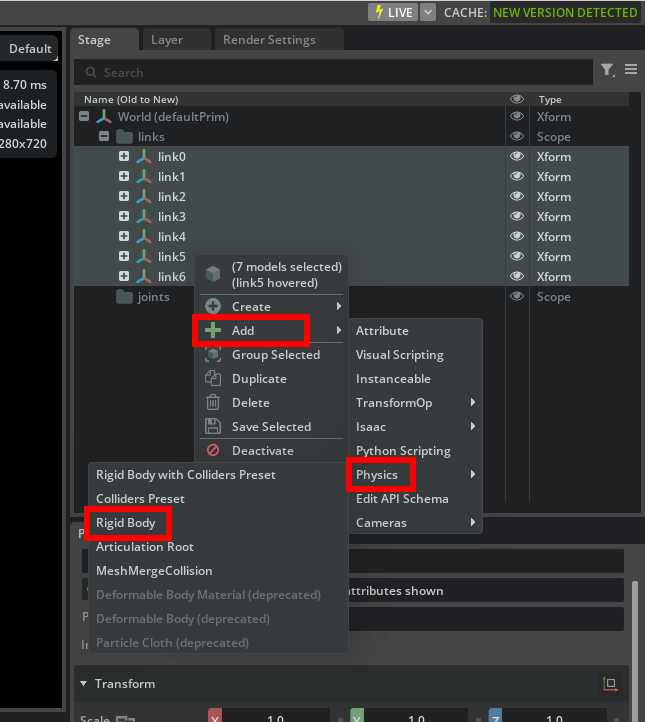Viewport: 645px width, 722px height.
Task: Click the NEW VERSION DETECTED cache notice
Action: [565, 12]
